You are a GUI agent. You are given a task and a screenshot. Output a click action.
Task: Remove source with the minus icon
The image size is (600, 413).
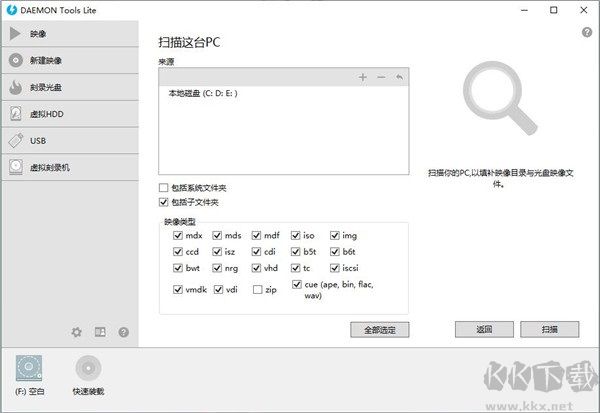381,77
